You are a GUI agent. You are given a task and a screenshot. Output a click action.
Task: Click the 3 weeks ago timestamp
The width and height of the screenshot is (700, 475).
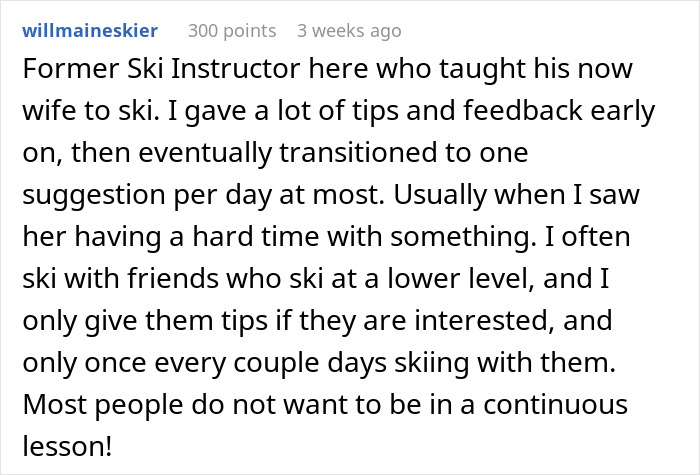349,31
